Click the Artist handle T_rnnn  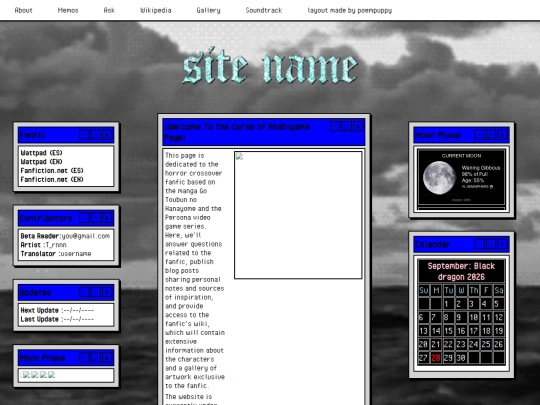click(x=56, y=245)
